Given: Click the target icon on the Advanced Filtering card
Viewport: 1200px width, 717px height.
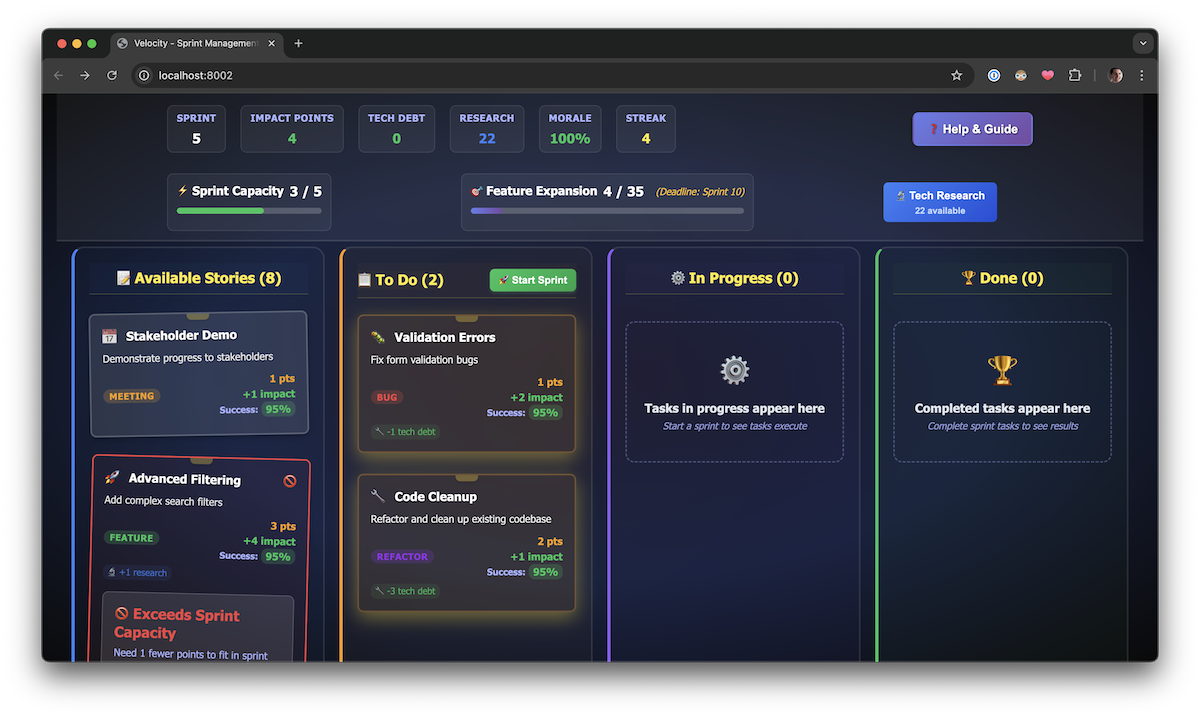Looking at the screenshot, I should (111, 479).
